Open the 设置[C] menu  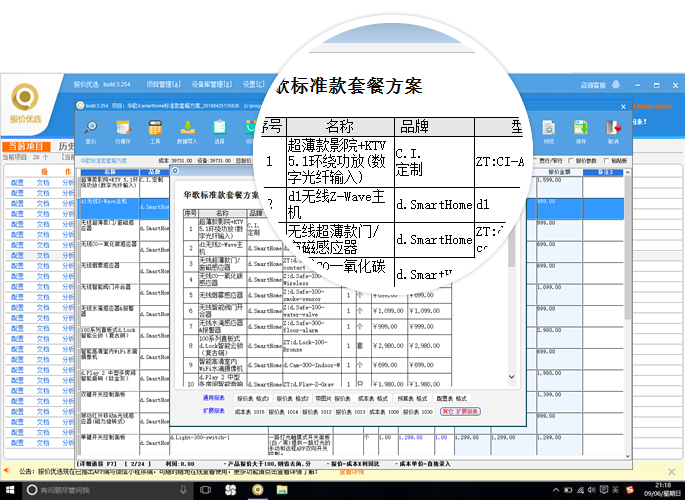(253, 84)
